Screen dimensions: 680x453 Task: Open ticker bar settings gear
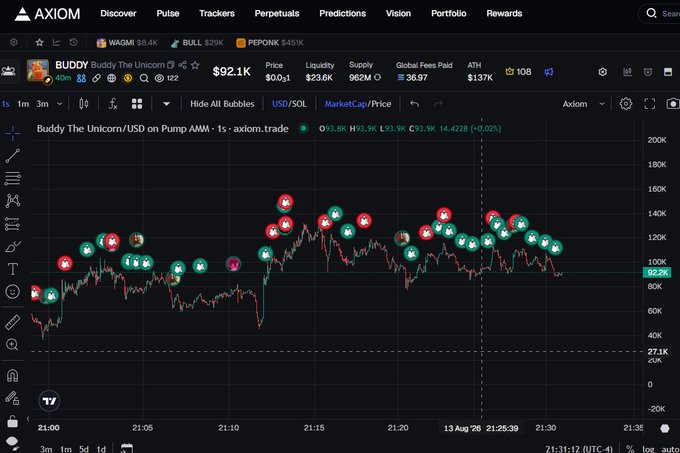point(14,42)
